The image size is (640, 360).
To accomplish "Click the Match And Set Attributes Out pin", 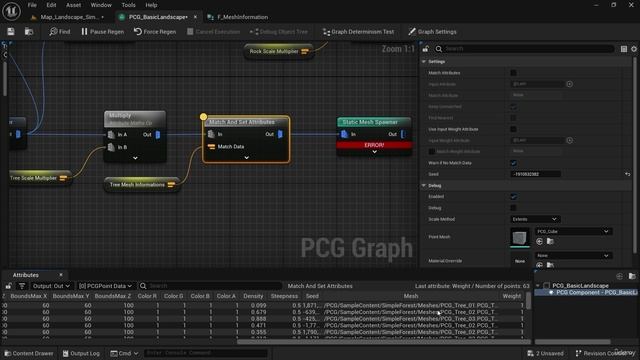I will [x=280, y=134].
